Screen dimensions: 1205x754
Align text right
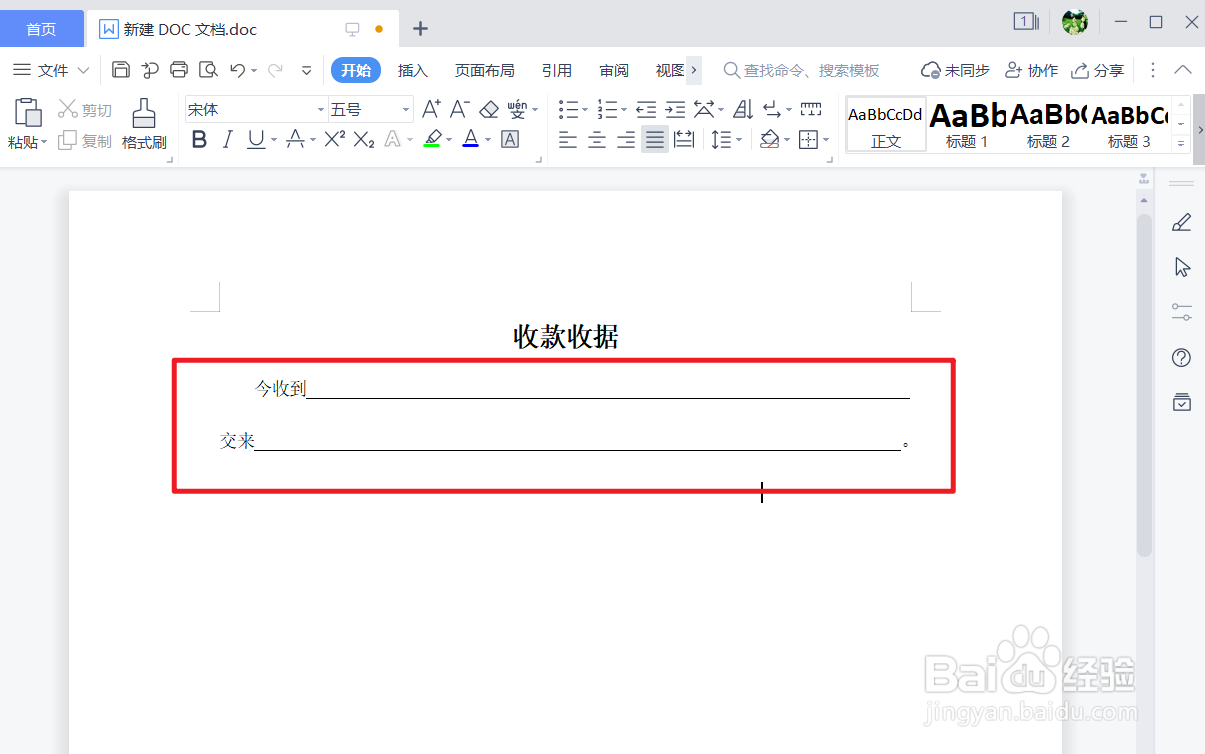click(x=626, y=139)
